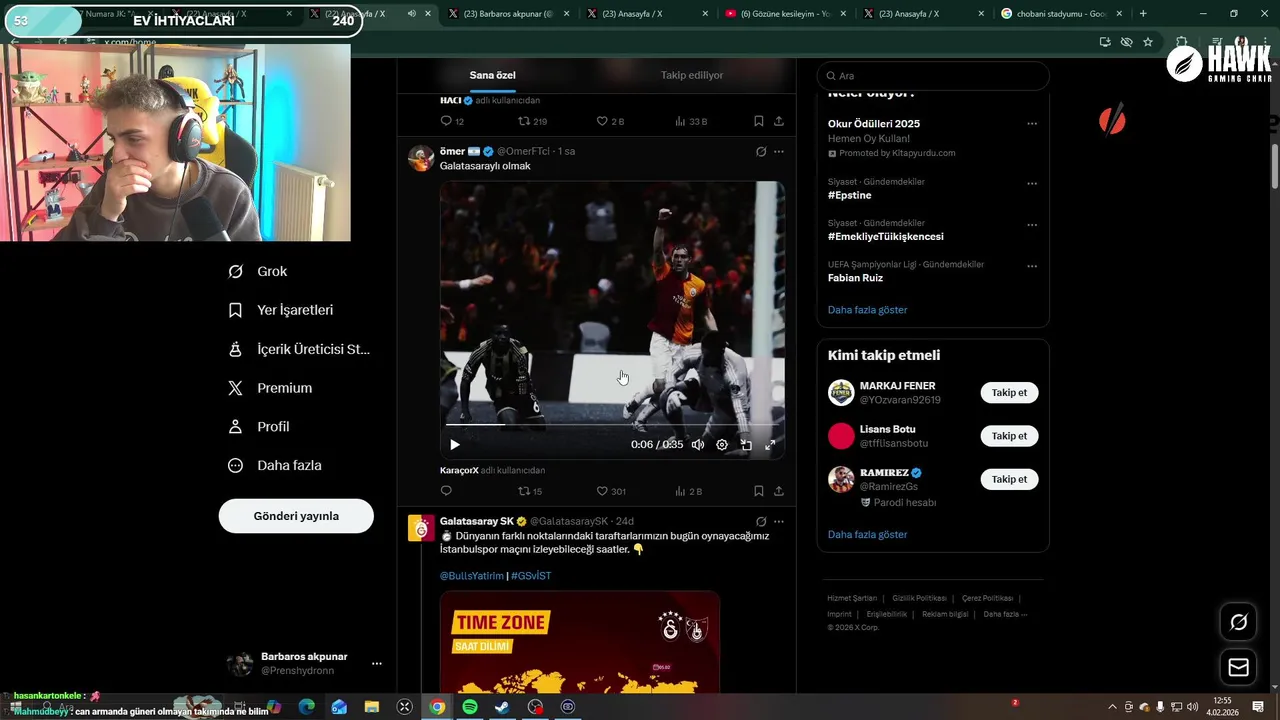Open Yer İşaretleri bookmarks in sidebar
This screenshot has height=720, width=1280.
[x=281, y=310]
